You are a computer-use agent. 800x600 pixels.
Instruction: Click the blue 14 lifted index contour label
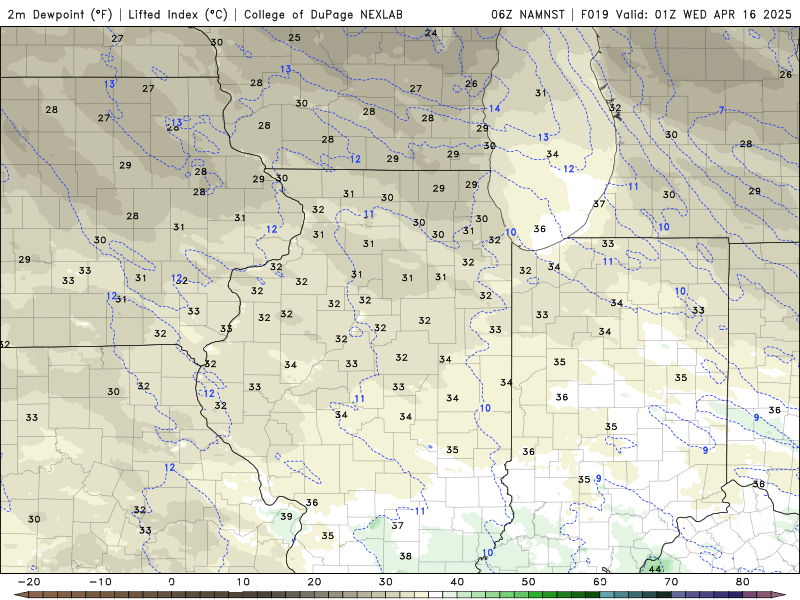(x=494, y=108)
